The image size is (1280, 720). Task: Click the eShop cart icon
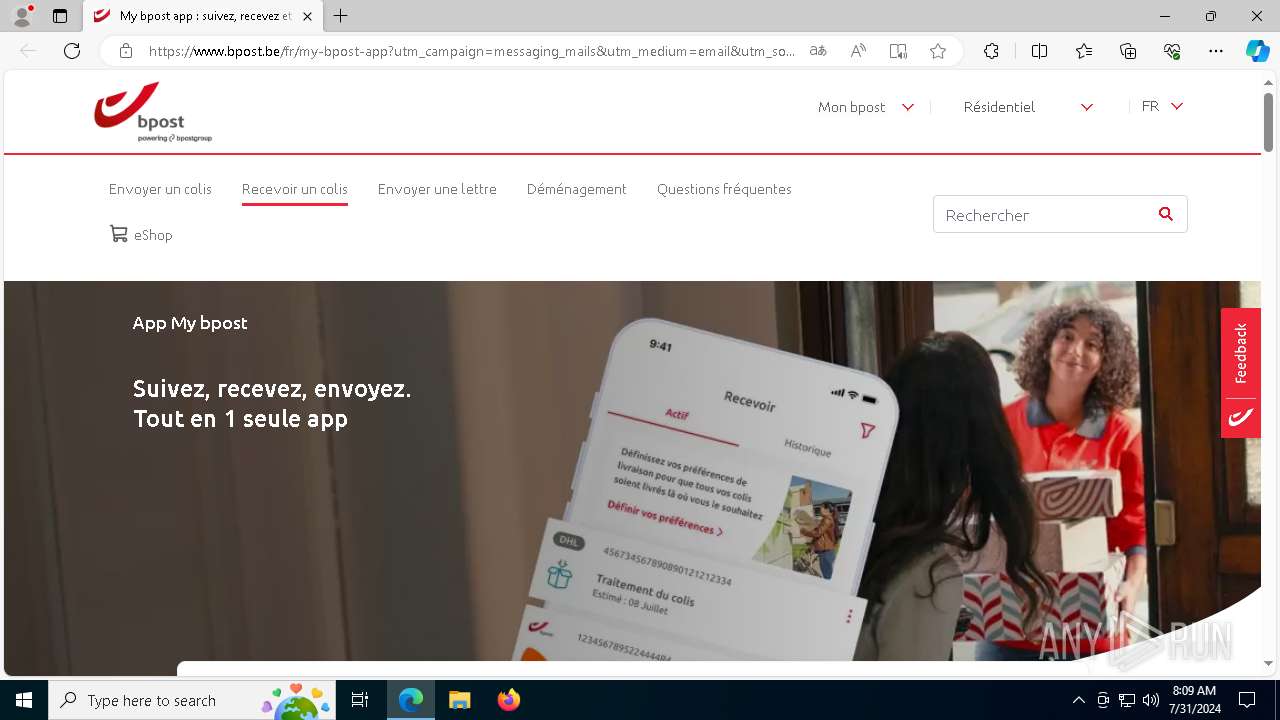119,234
